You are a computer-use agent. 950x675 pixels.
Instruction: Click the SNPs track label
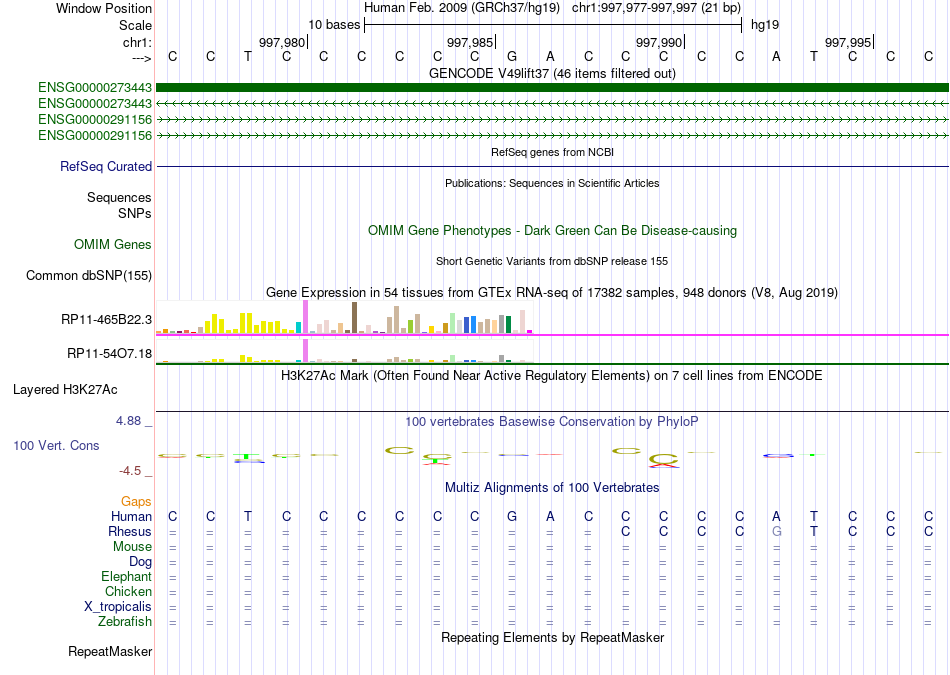coord(135,213)
